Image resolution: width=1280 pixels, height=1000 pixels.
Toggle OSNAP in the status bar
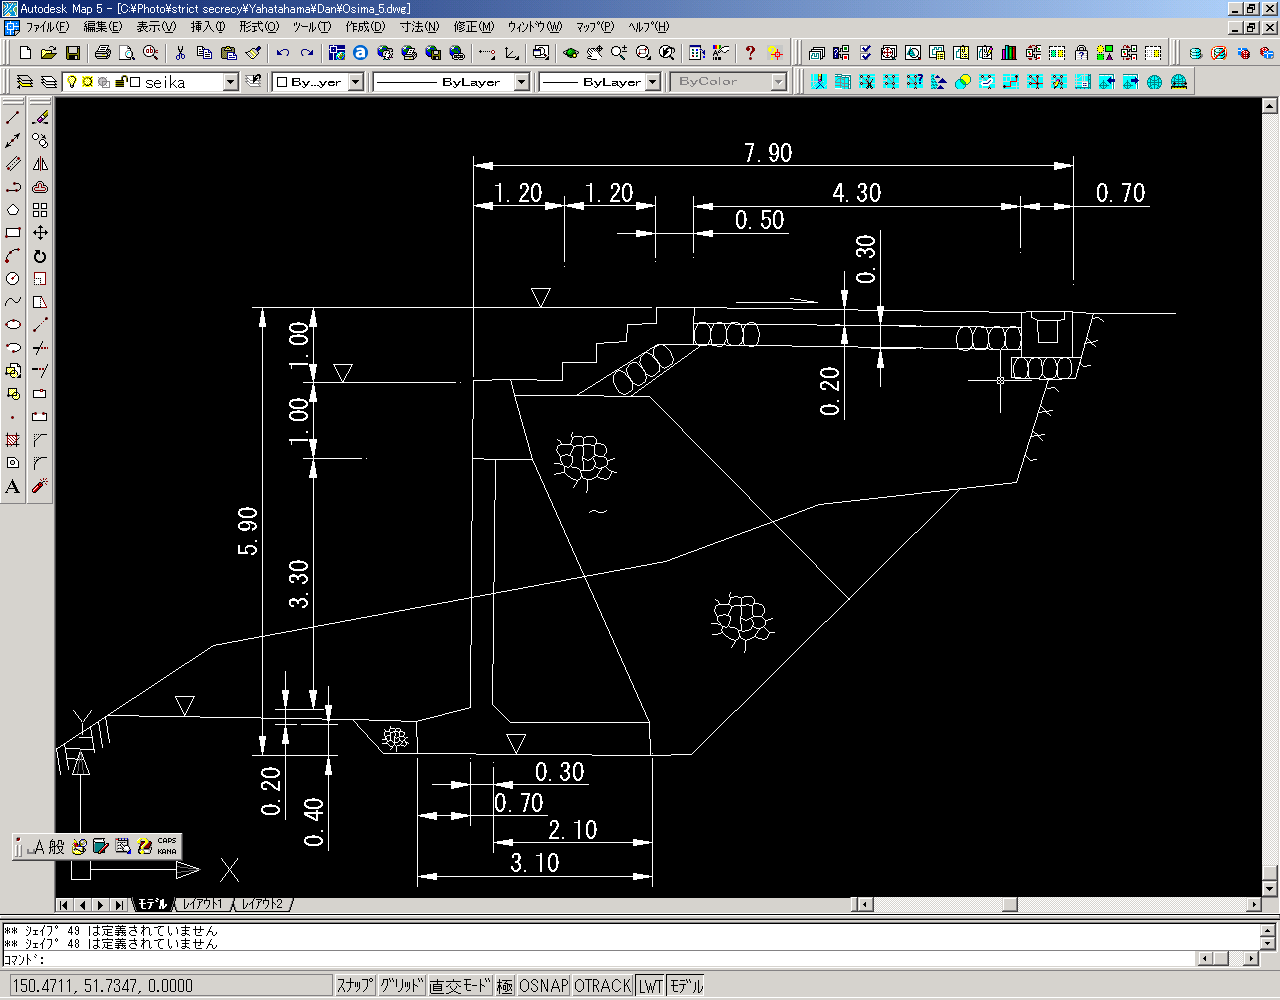[543, 986]
